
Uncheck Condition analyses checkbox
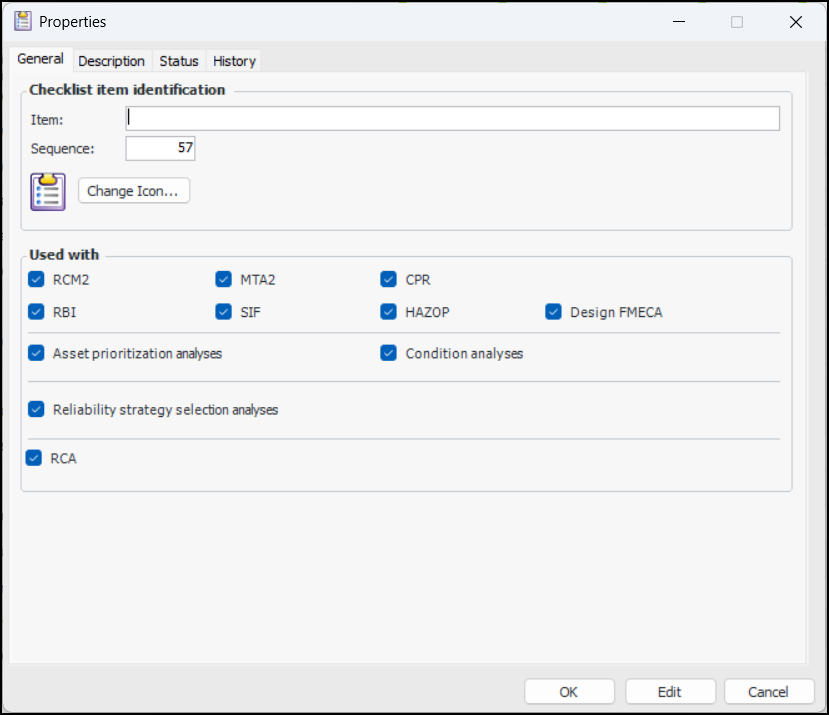(x=389, y=353)
